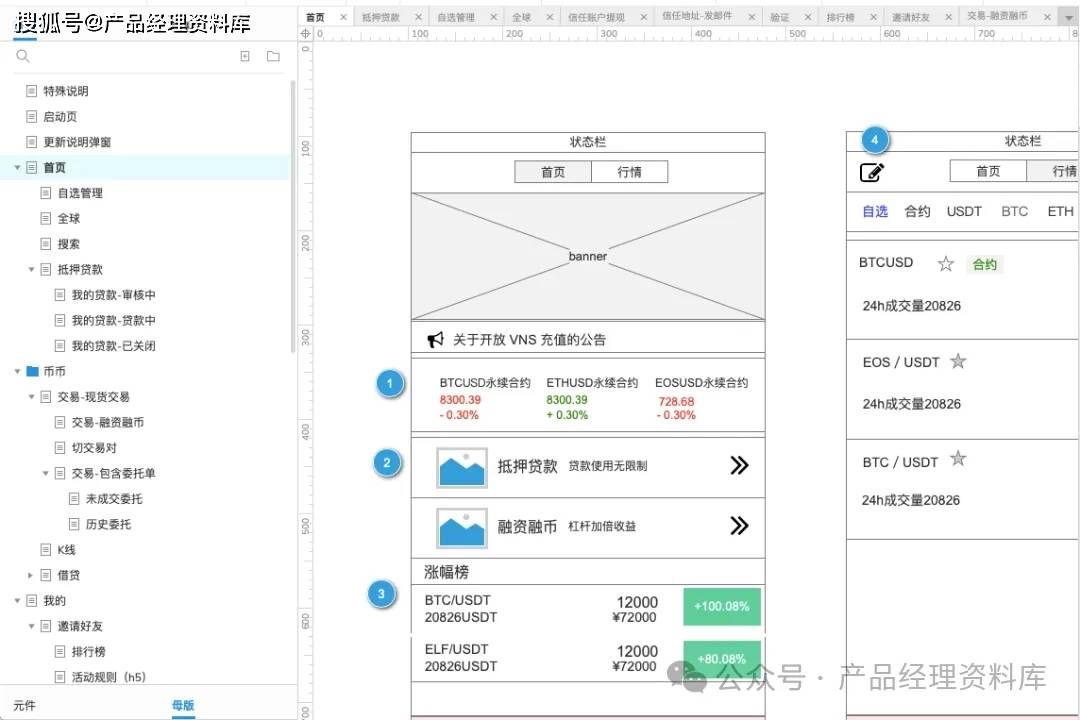Collapse the 首页 page tree node
This screenshot has height=720, width=1080.
point(17,167)
